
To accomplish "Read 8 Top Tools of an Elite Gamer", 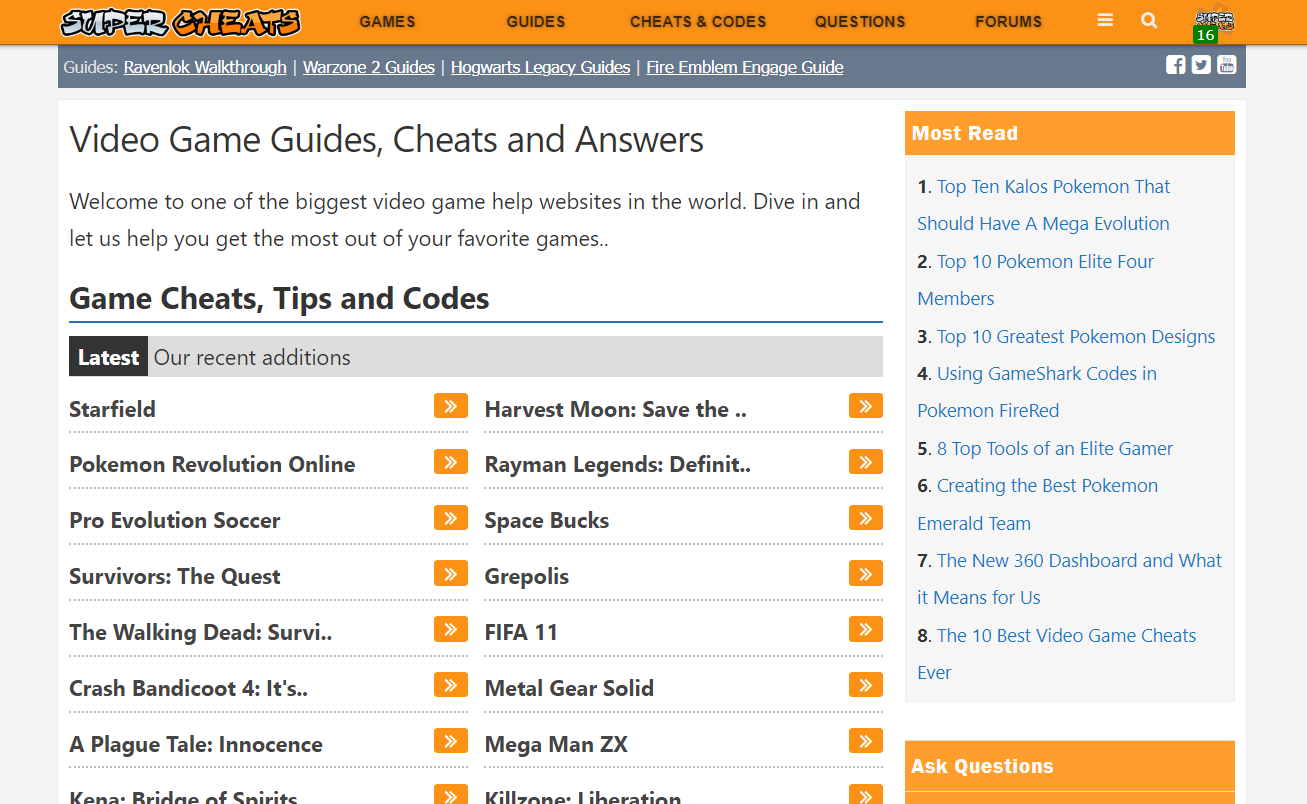I will [x=1055, y=449].
